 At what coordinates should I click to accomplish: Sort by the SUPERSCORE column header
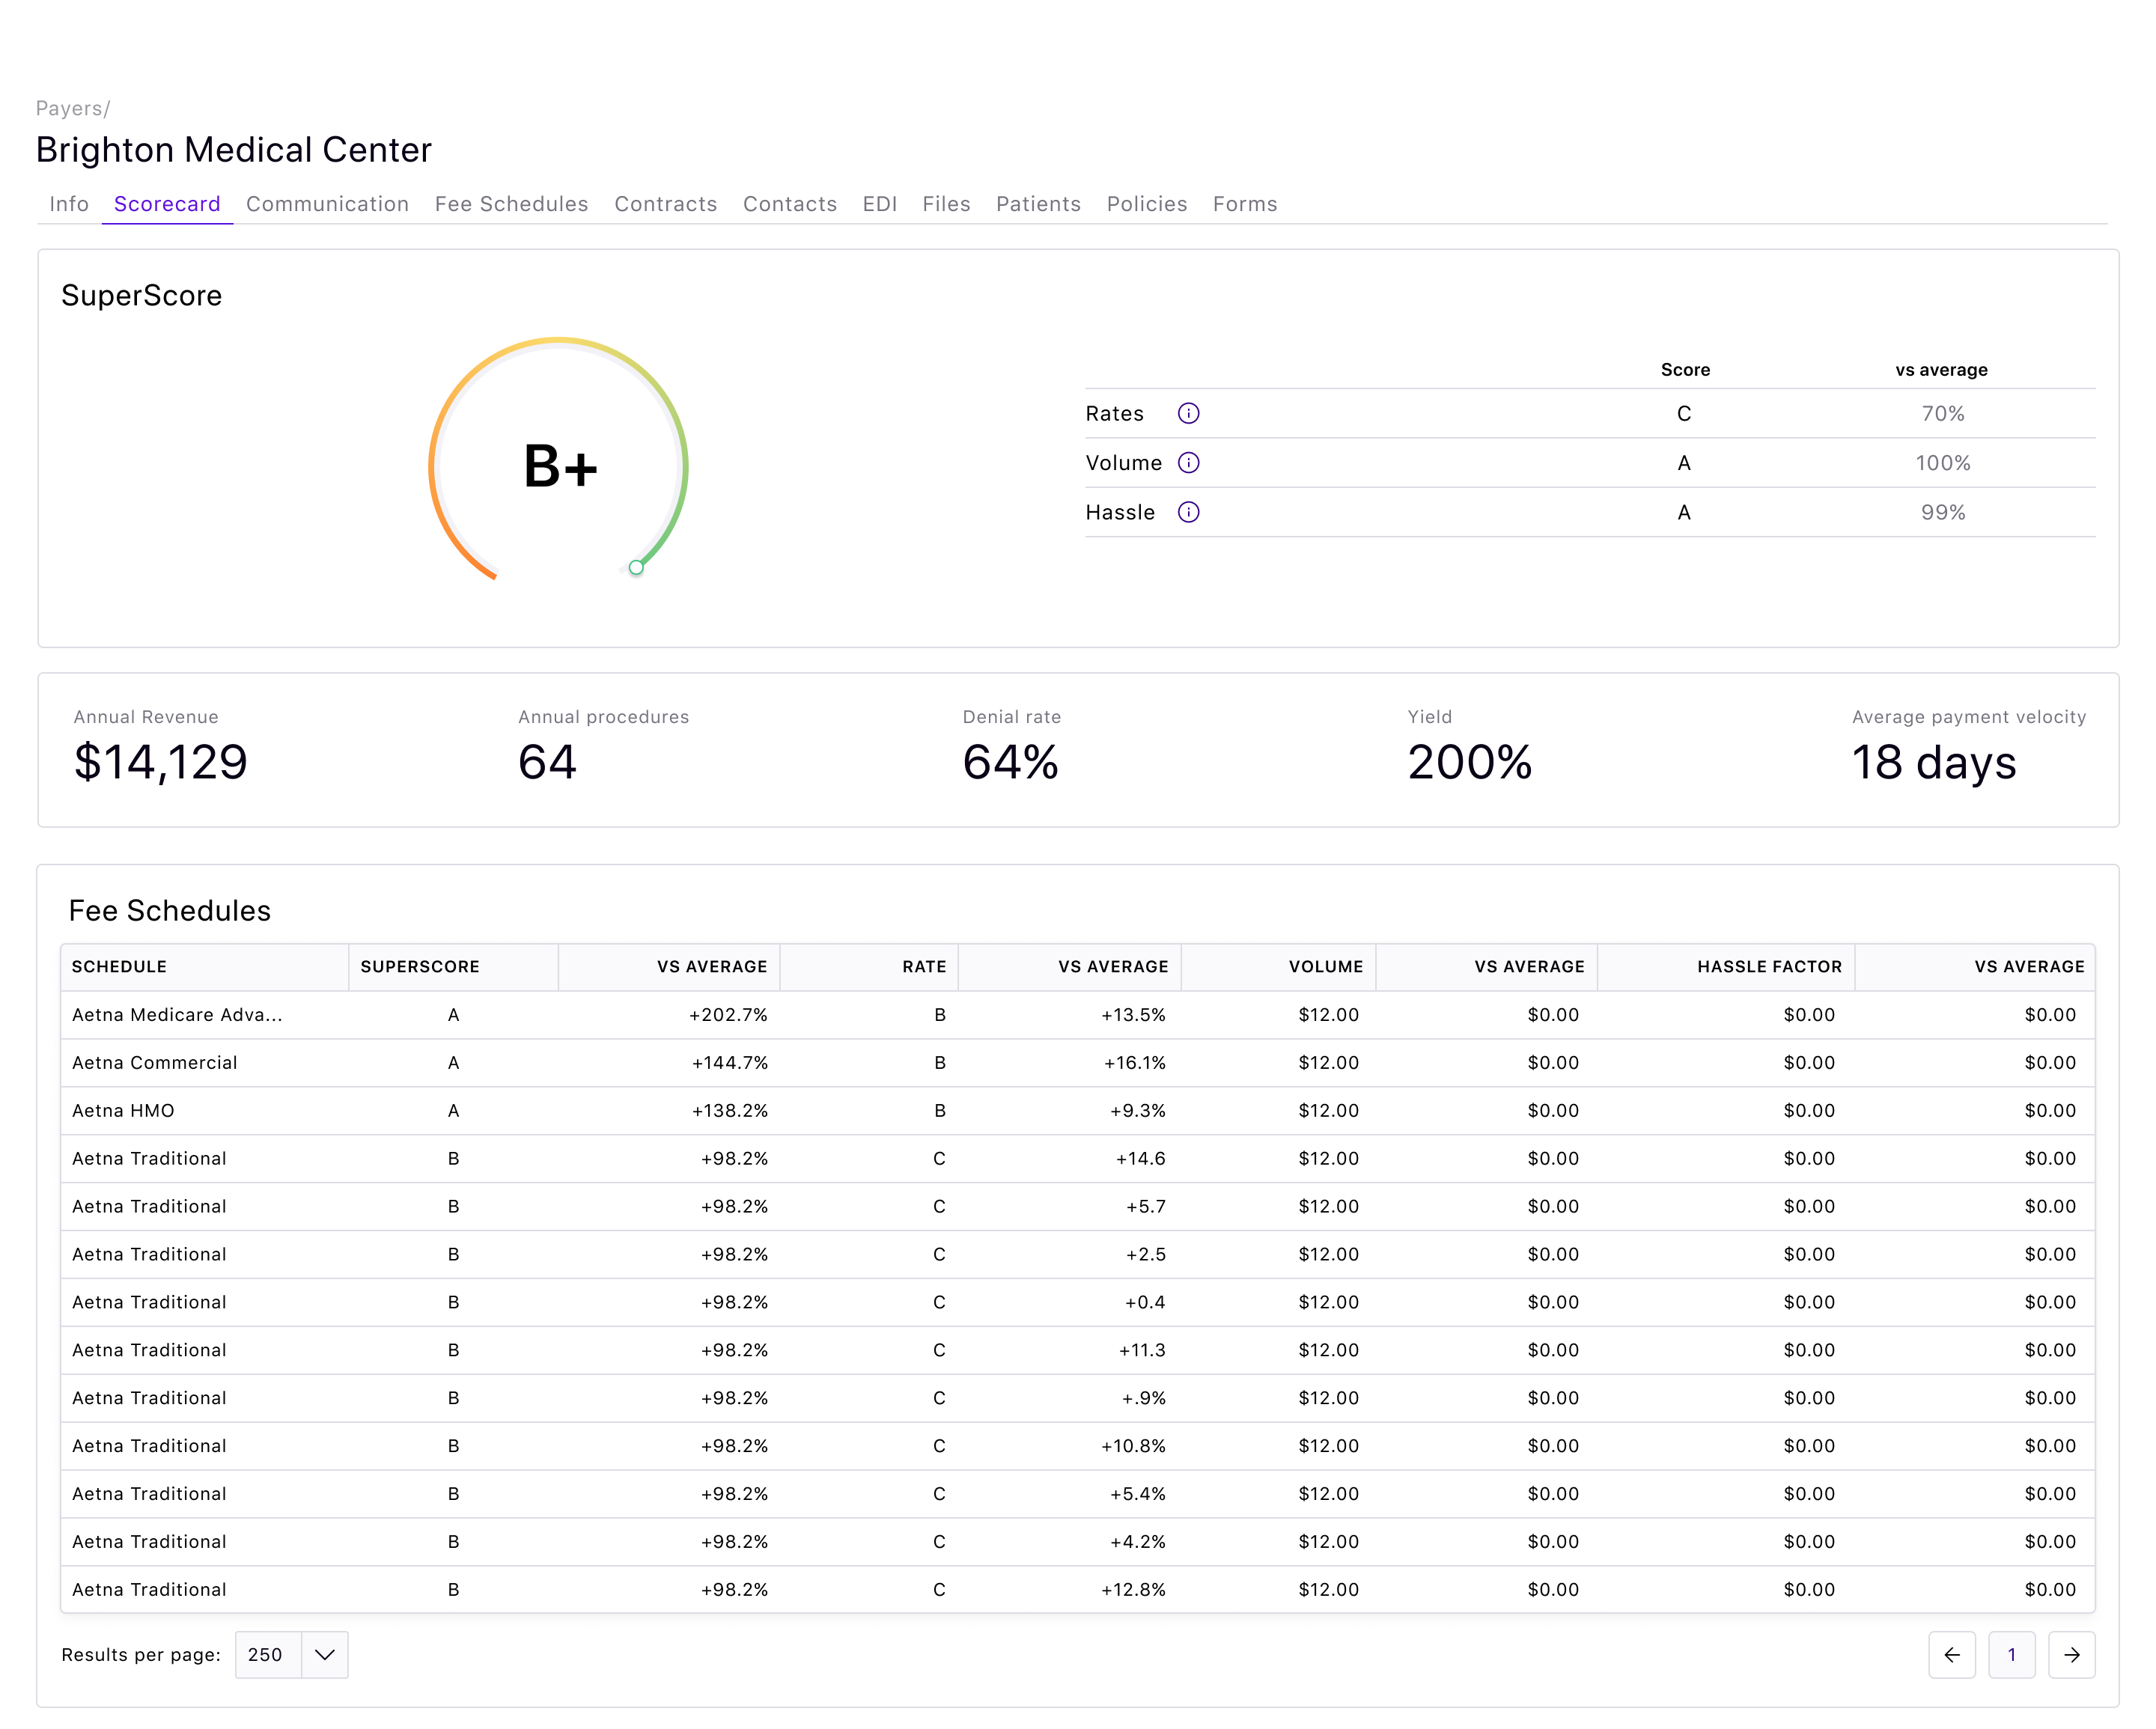tap(421, 966)
